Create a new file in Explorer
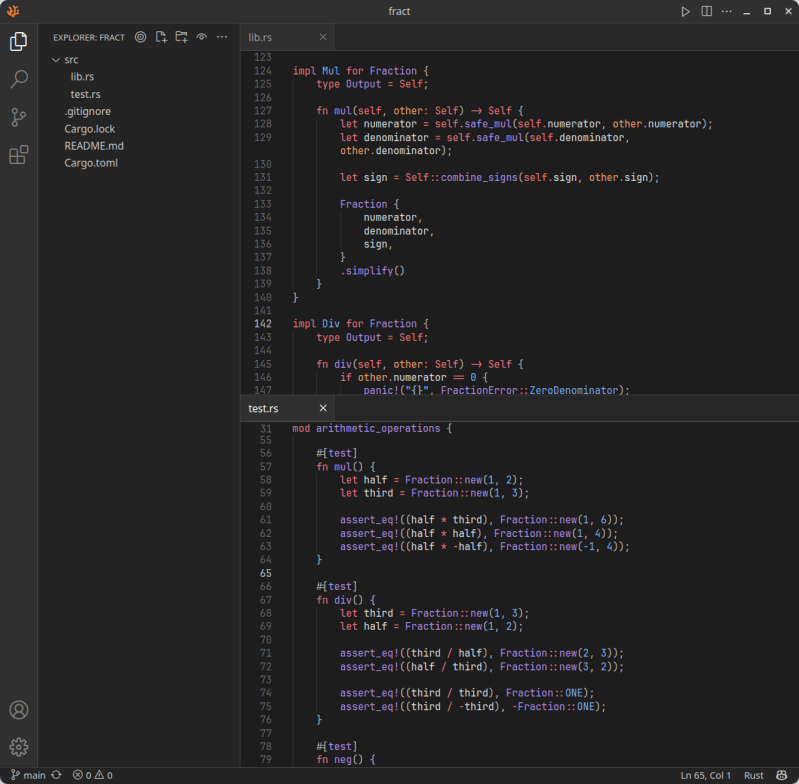Image resolution: width=799 pixels, height=784 pixels. [x=161, y=37]
